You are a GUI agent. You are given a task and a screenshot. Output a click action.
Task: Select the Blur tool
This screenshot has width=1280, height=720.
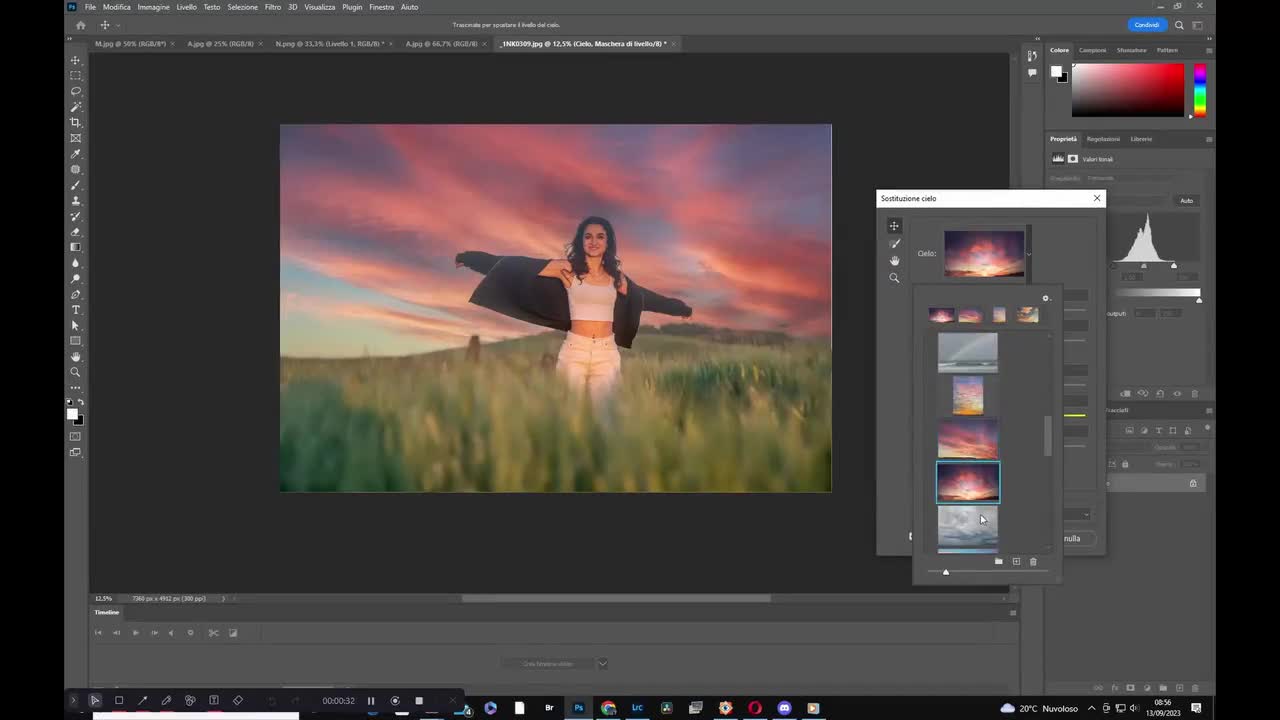pos(75,263)
